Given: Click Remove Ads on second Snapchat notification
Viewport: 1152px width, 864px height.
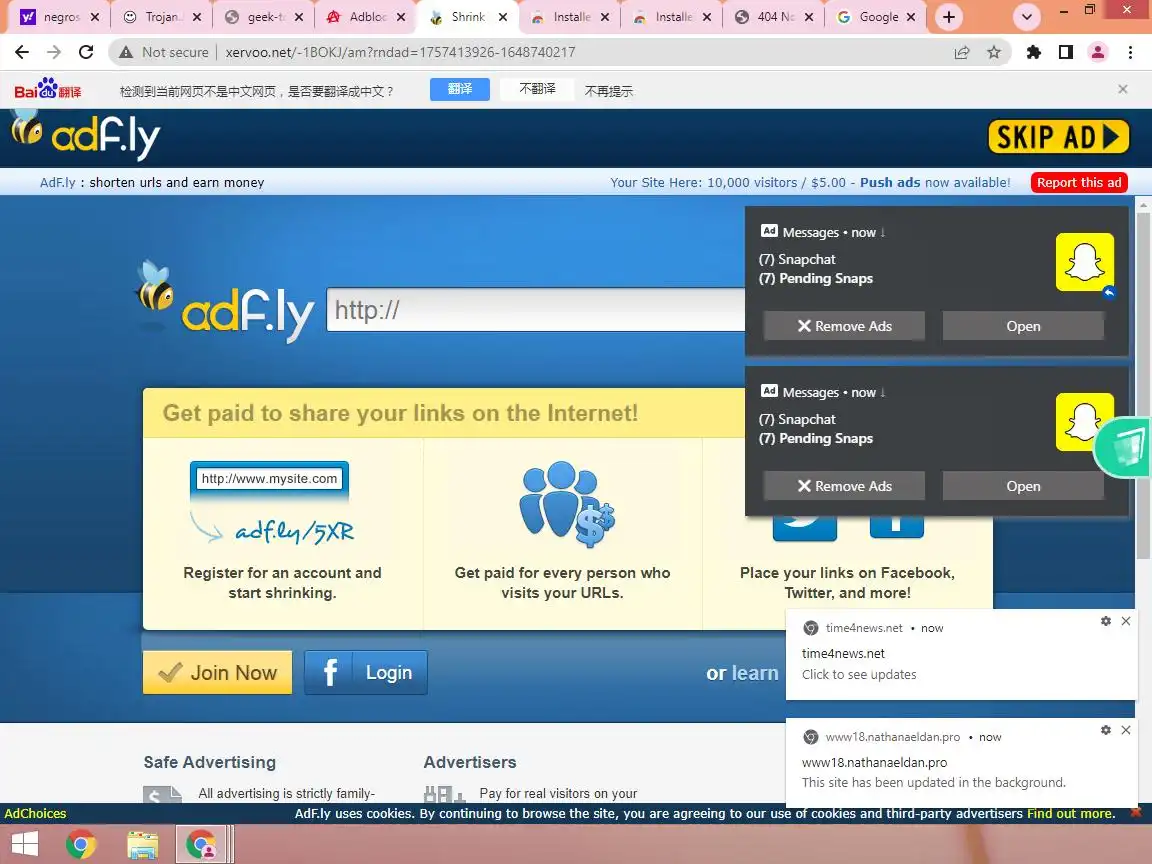Looking at the screenshot, I should point(844,486).
